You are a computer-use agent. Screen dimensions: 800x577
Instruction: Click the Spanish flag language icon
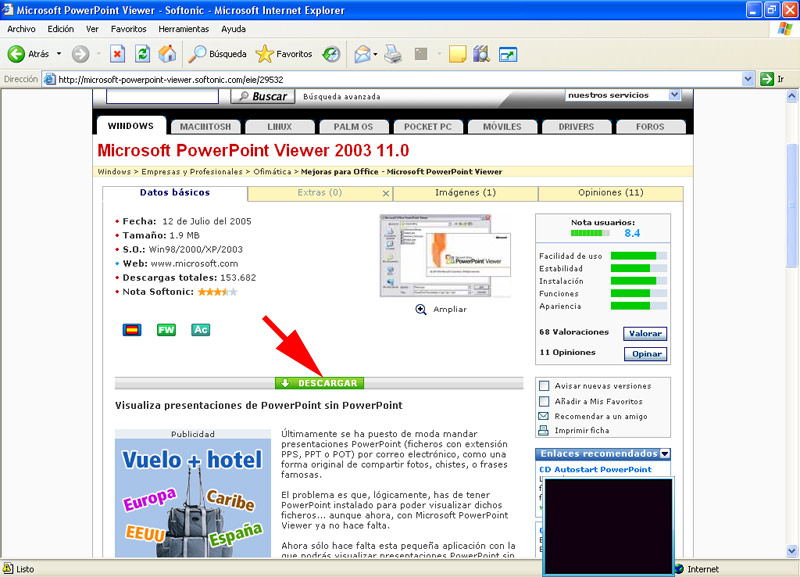132,330
